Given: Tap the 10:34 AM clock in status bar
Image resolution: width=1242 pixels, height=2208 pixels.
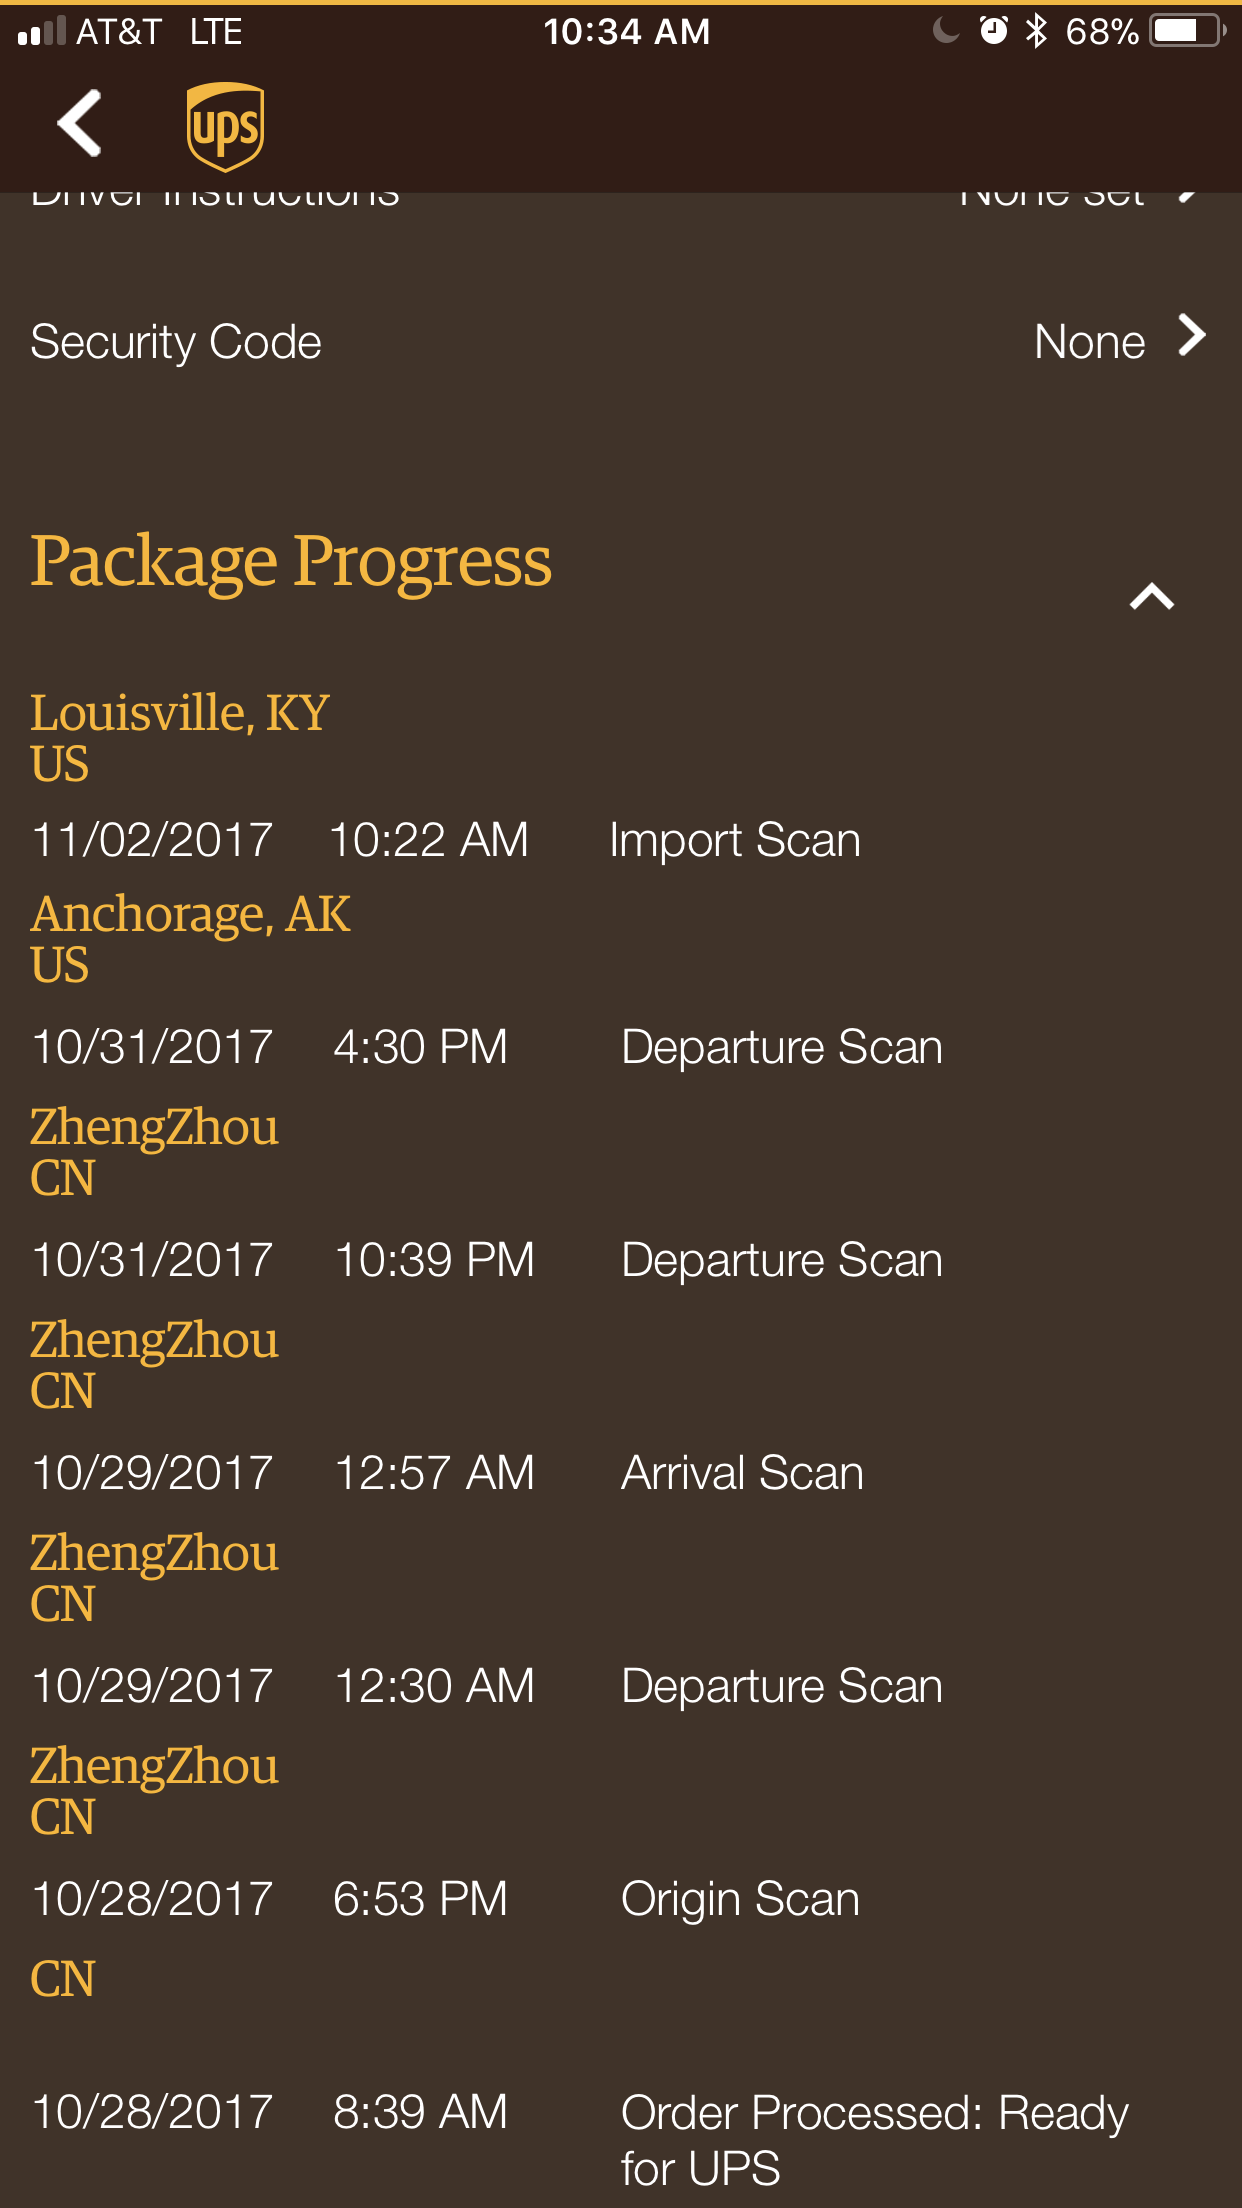Looking at the screenshot, I should coord(627,32).
